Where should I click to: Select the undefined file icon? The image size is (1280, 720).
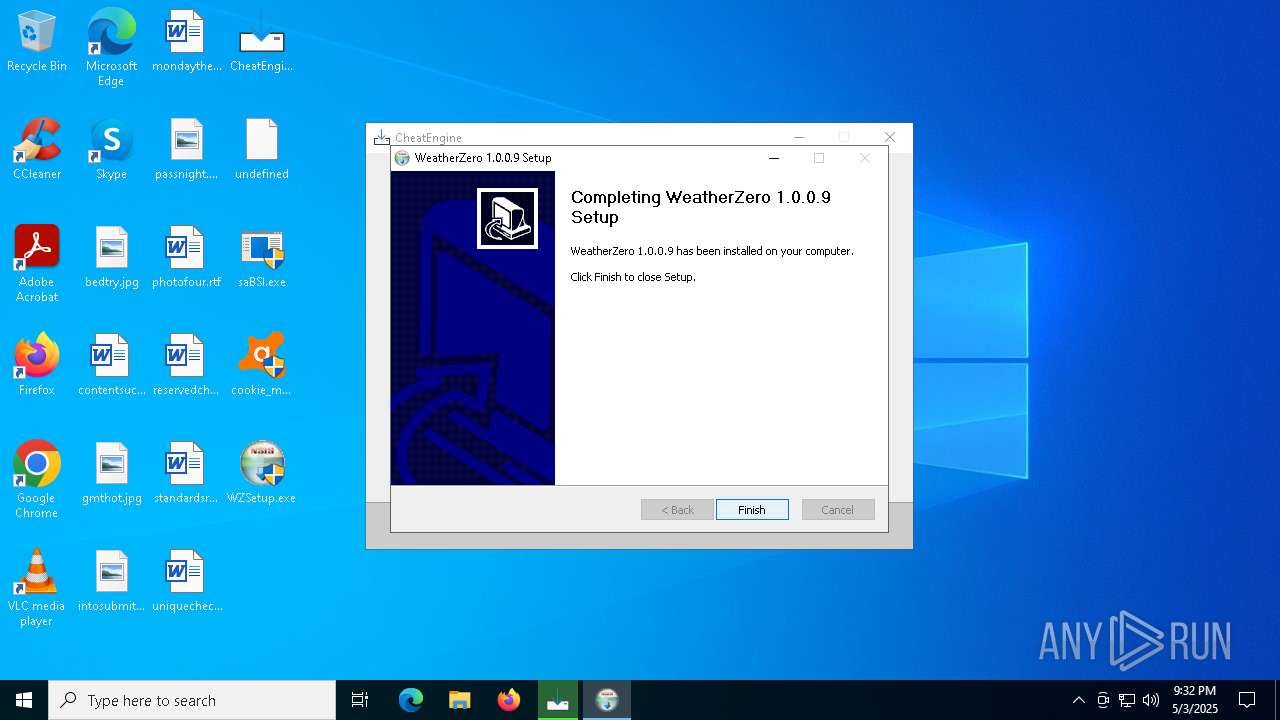point(262,149)
